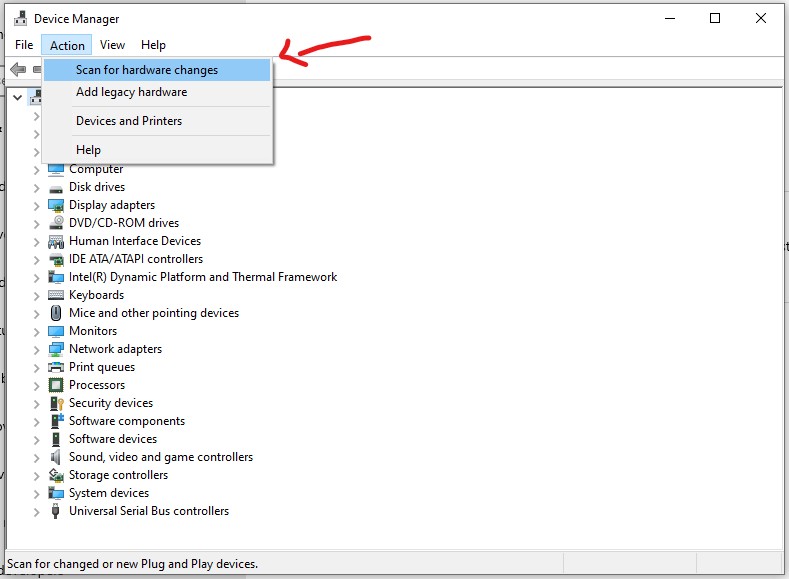
Task: Maximize the Device Manager window
Action: [715, 19]
